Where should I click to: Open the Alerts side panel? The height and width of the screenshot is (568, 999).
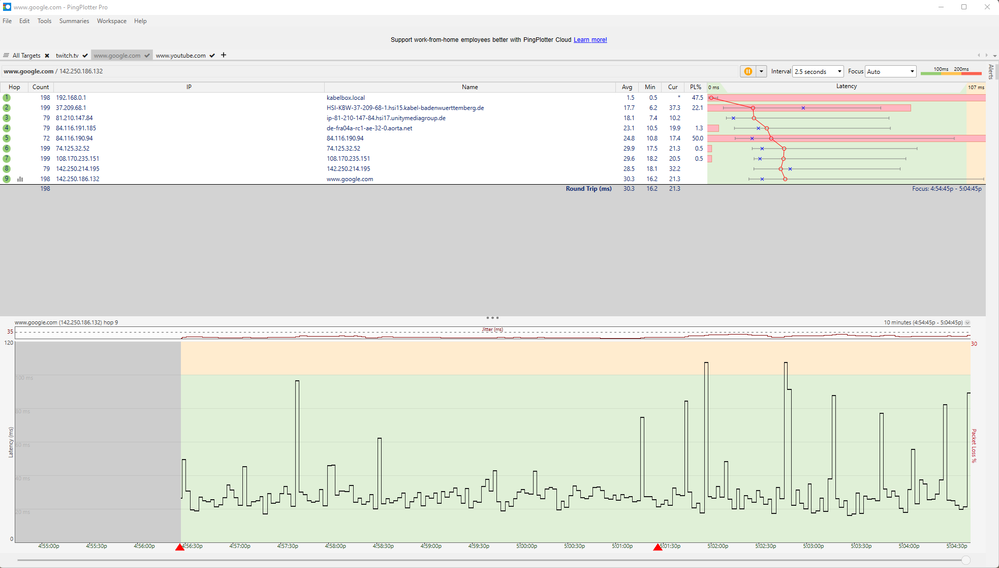[991, 71]
